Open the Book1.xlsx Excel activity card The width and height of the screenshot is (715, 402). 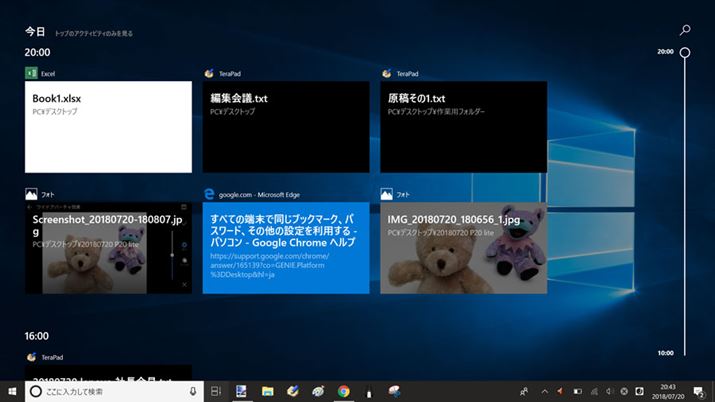[x=108, y=127]
